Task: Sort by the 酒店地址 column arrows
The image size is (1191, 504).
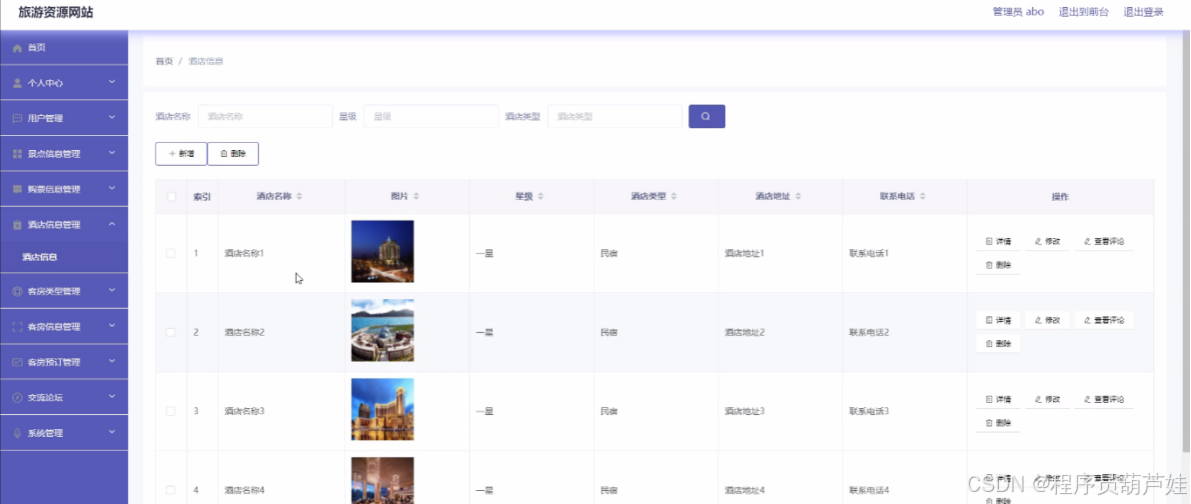Action: coord(798,197)
